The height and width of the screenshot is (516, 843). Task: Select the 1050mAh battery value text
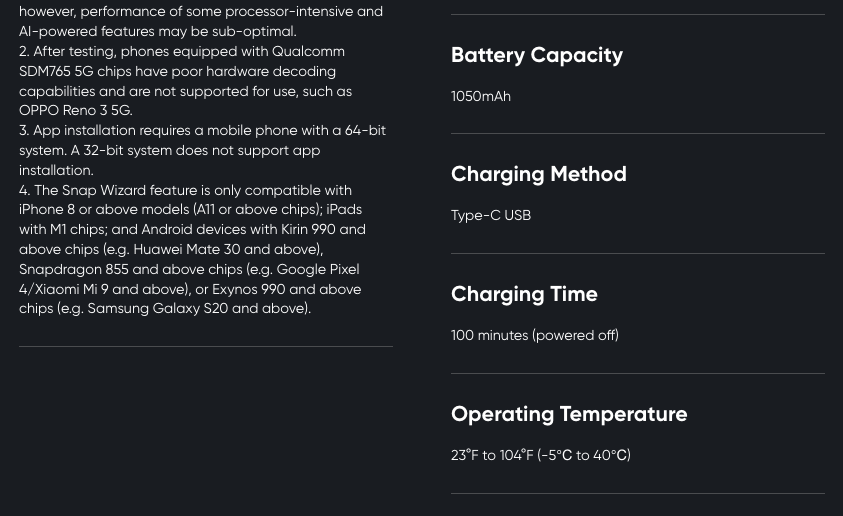(481, 96)
